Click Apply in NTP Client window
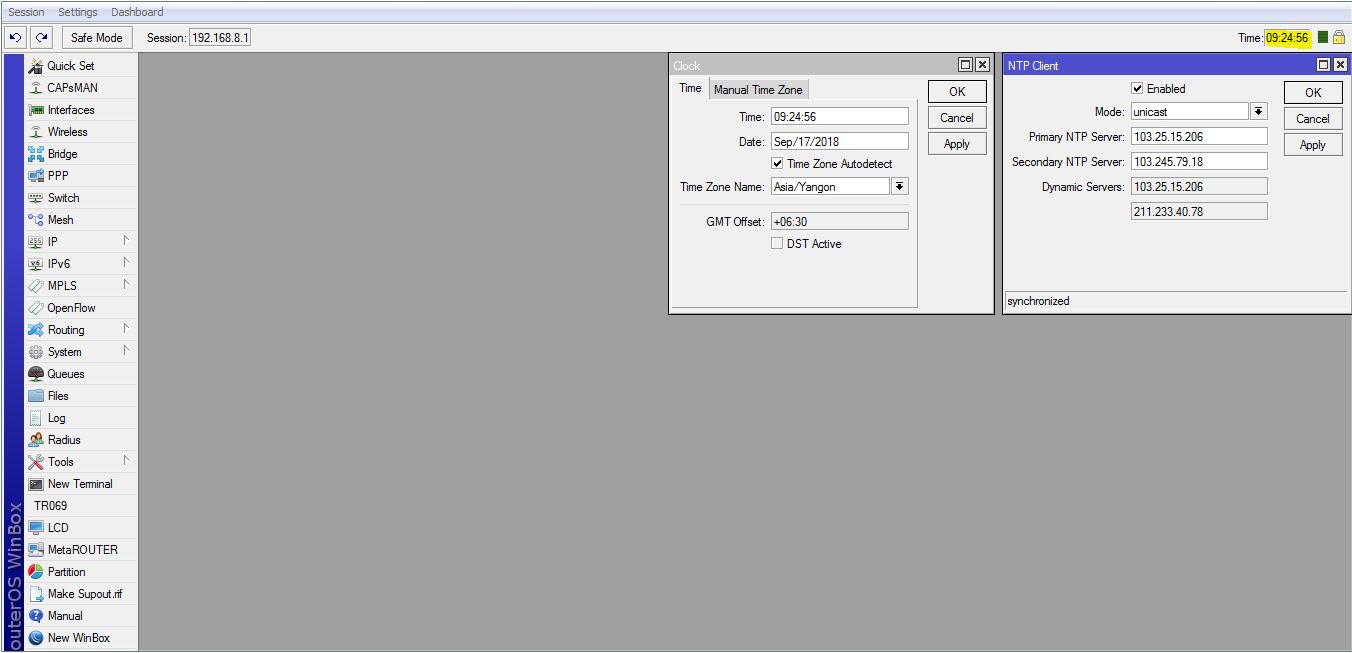 [1313, 145]
